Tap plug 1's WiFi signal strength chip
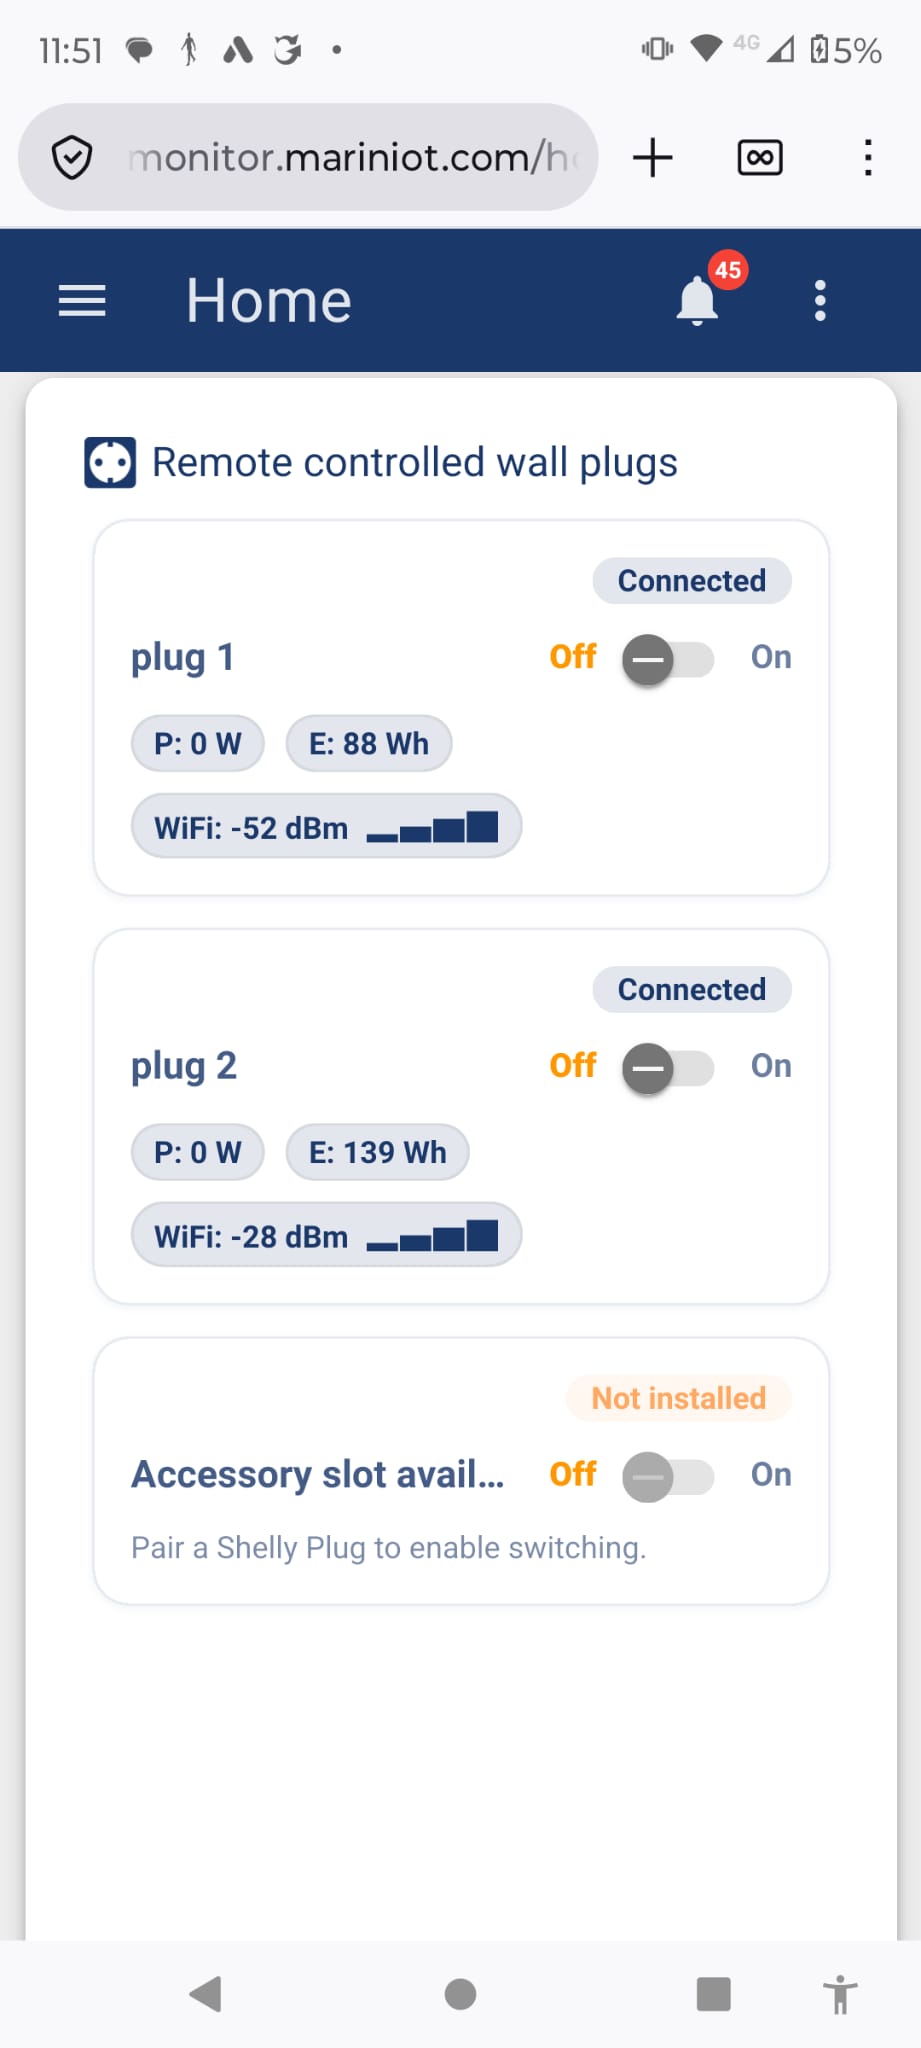The width and height of the screenshot is (921, 2048). (326, 827)
